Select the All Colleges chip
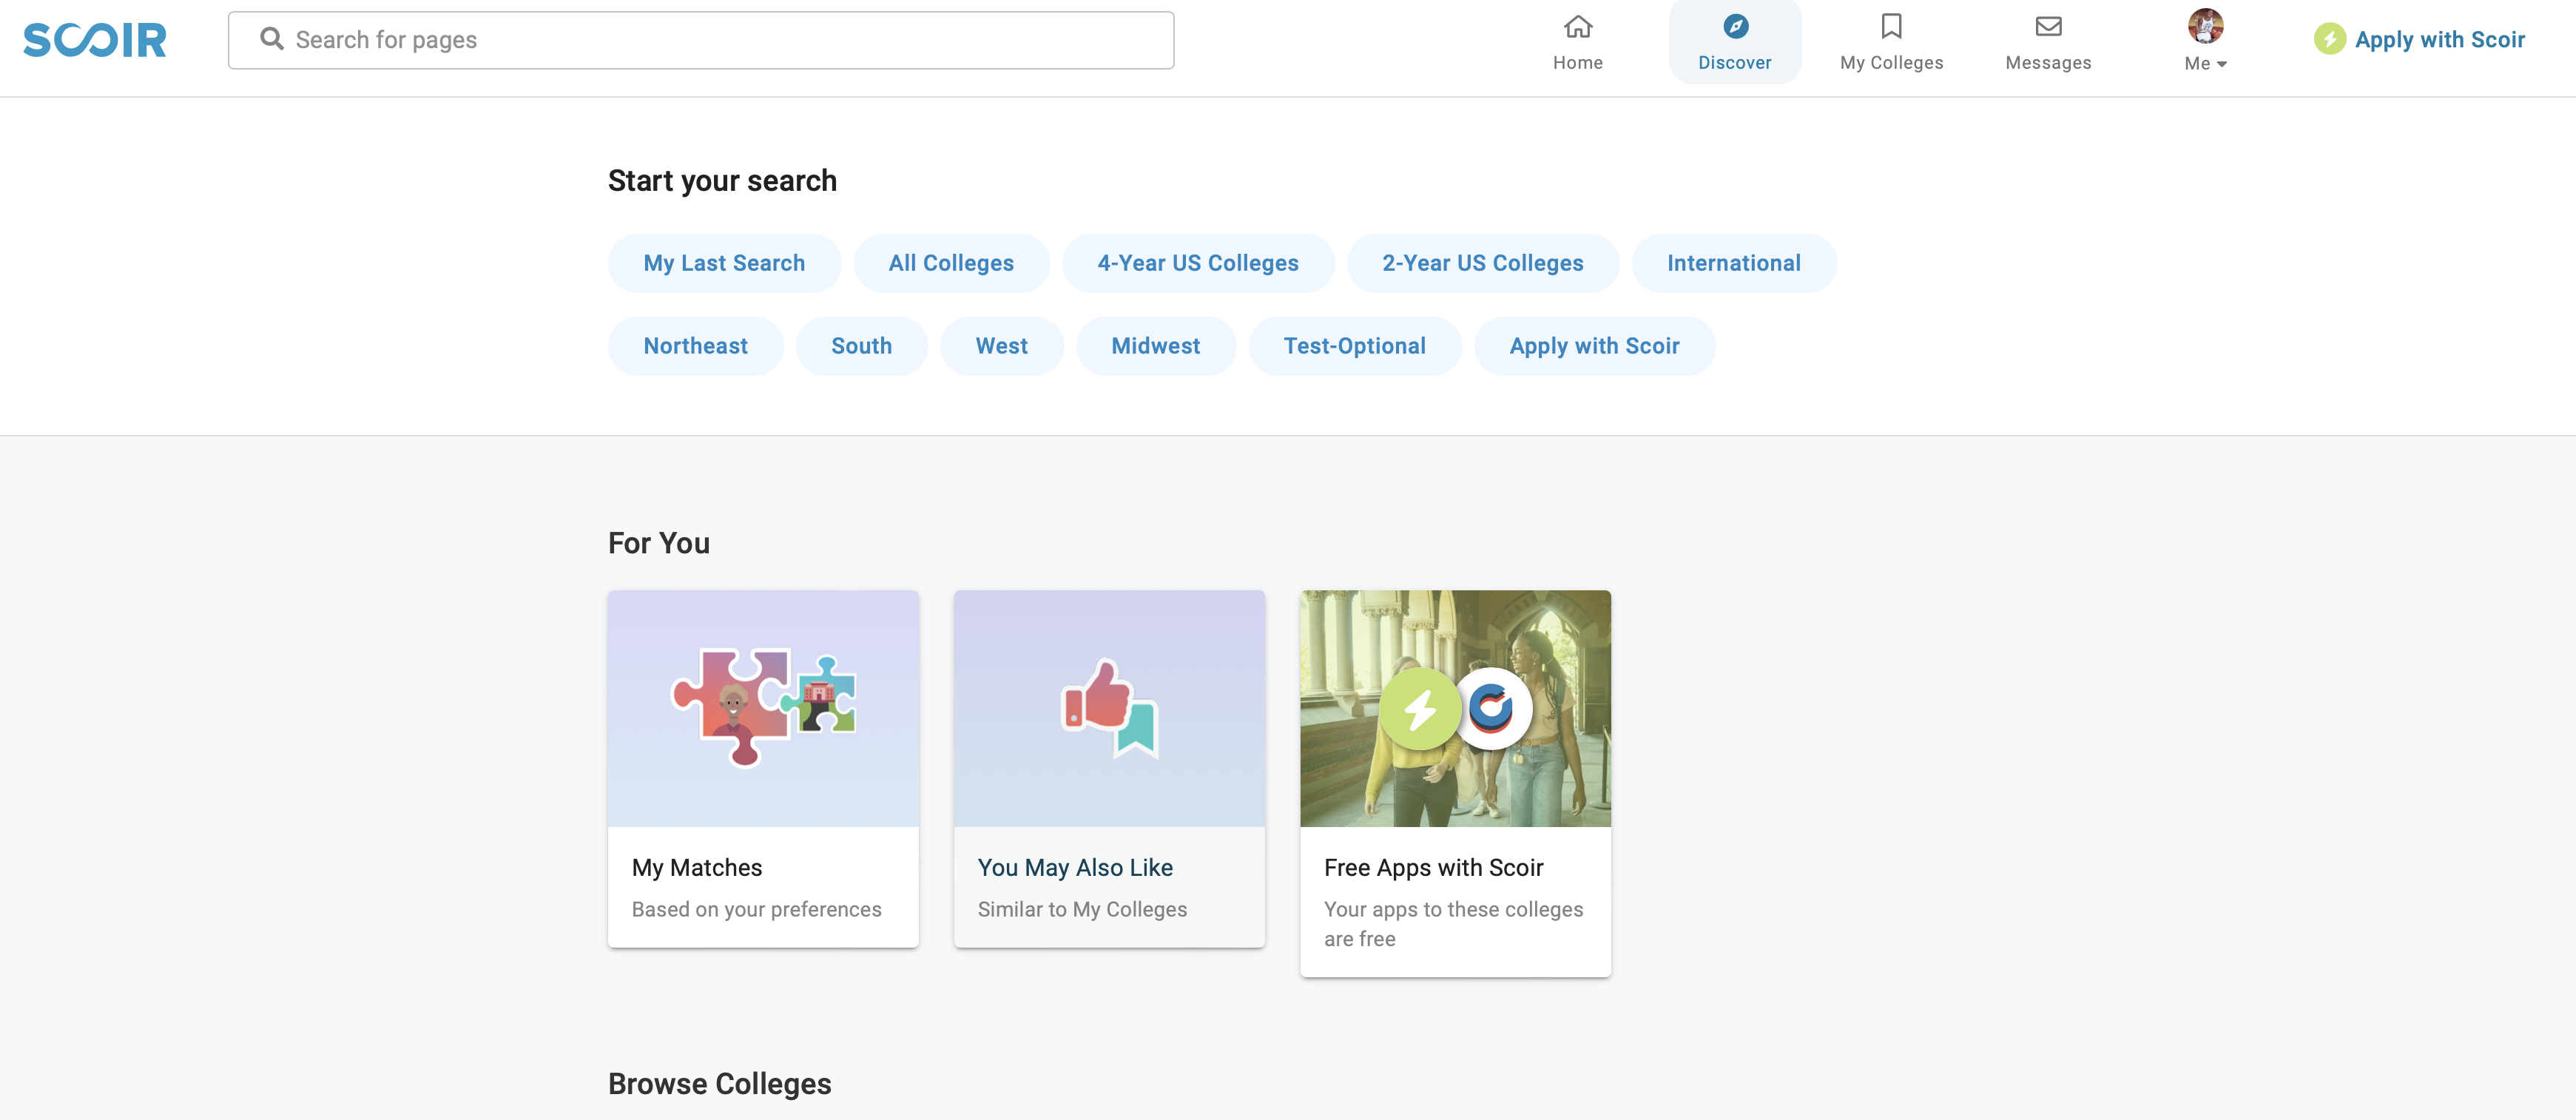The width and height of the screenshot is (2576, 1120). [951, 263]
